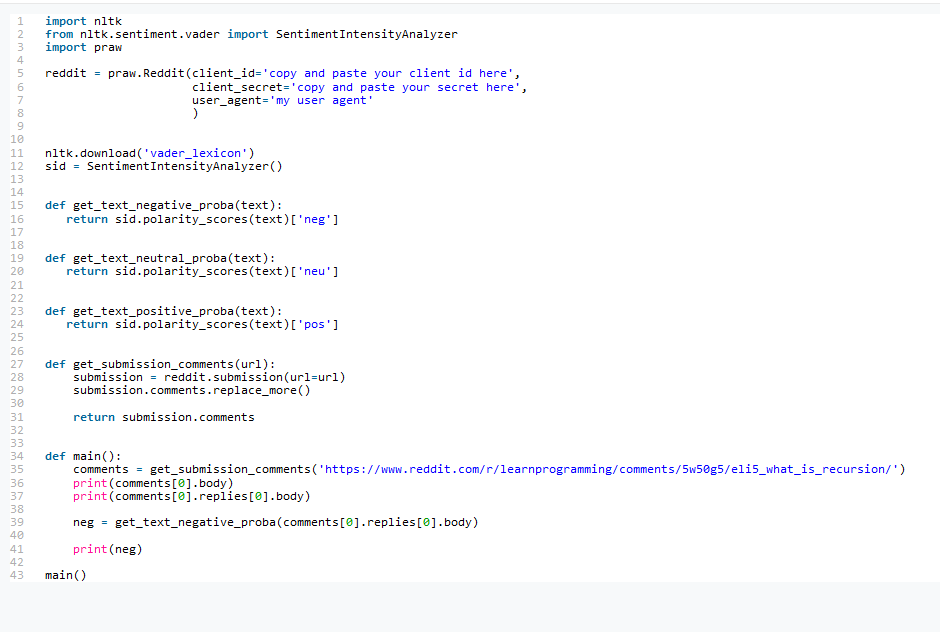The width and height of the screenshot is (940, 632).
Task: Click the 'pos' key string on line 24
Action: coord(315,324)
